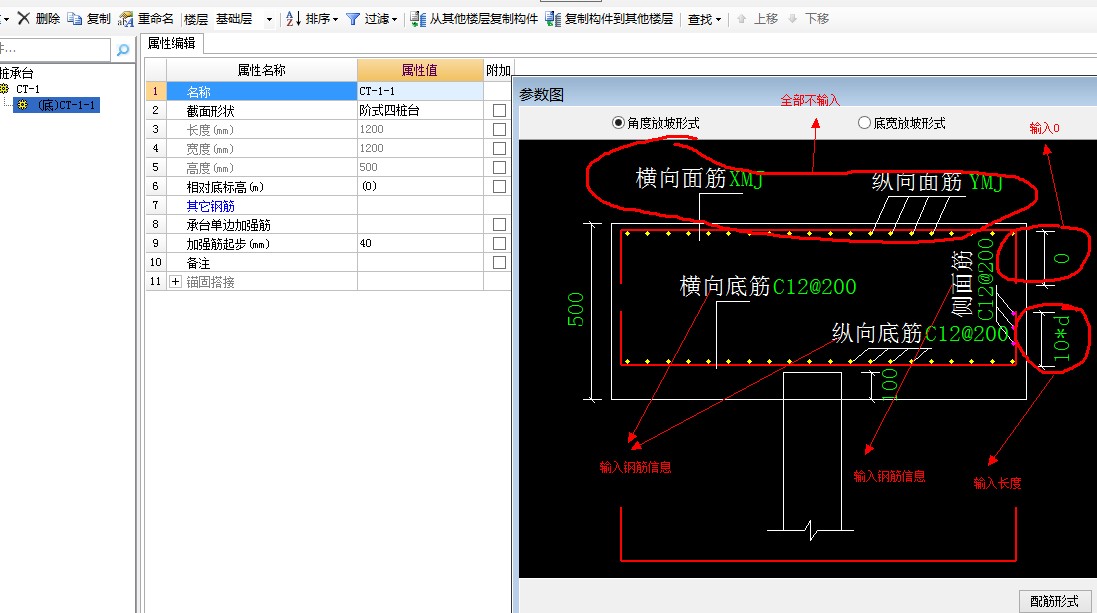The width and height of the screenshot is (1097, 613).
Task: Click the green 100 pile embed dimension
Action: (889, 384)
